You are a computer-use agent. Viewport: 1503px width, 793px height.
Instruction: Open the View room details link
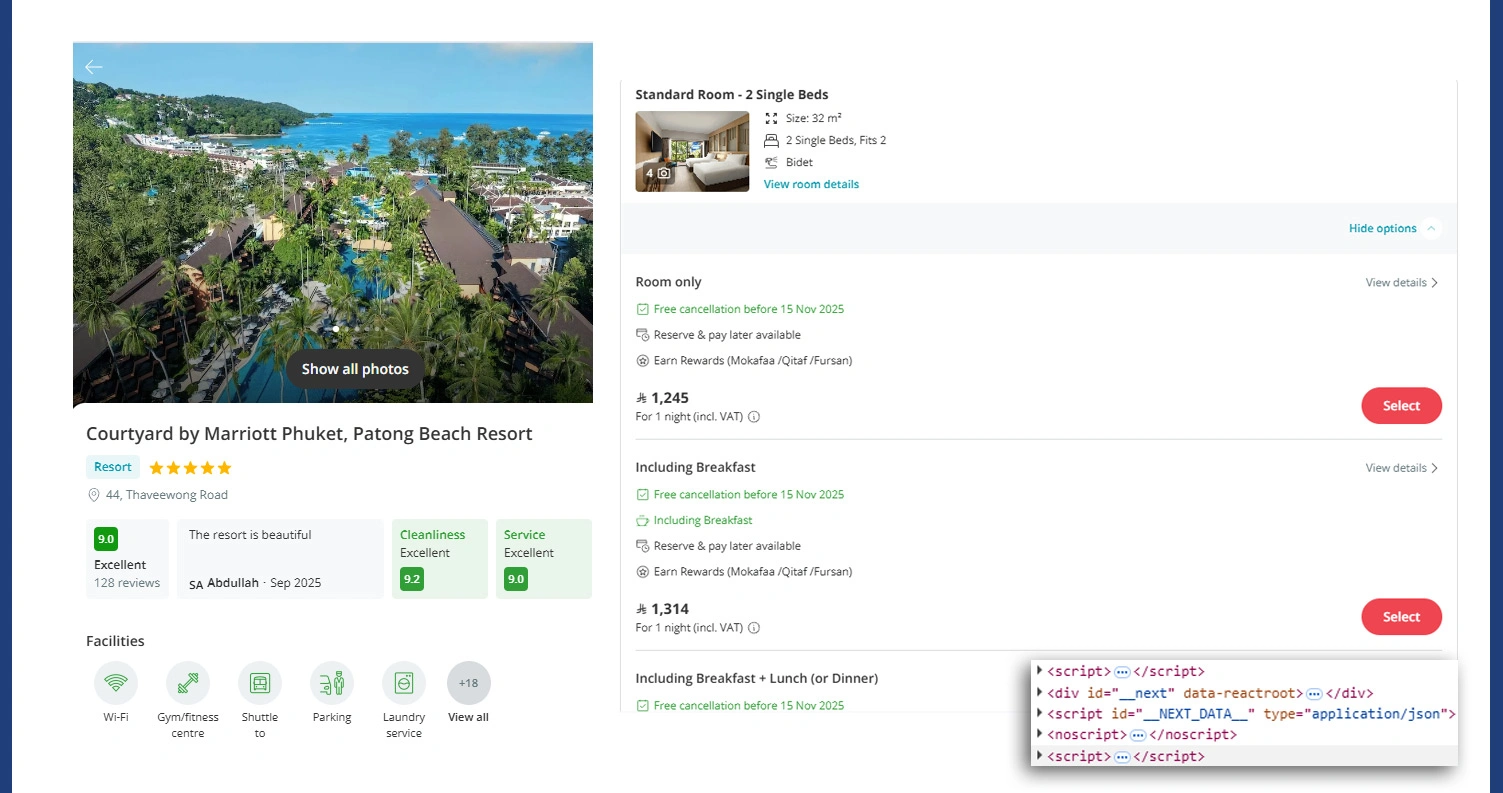coord(811,184)
